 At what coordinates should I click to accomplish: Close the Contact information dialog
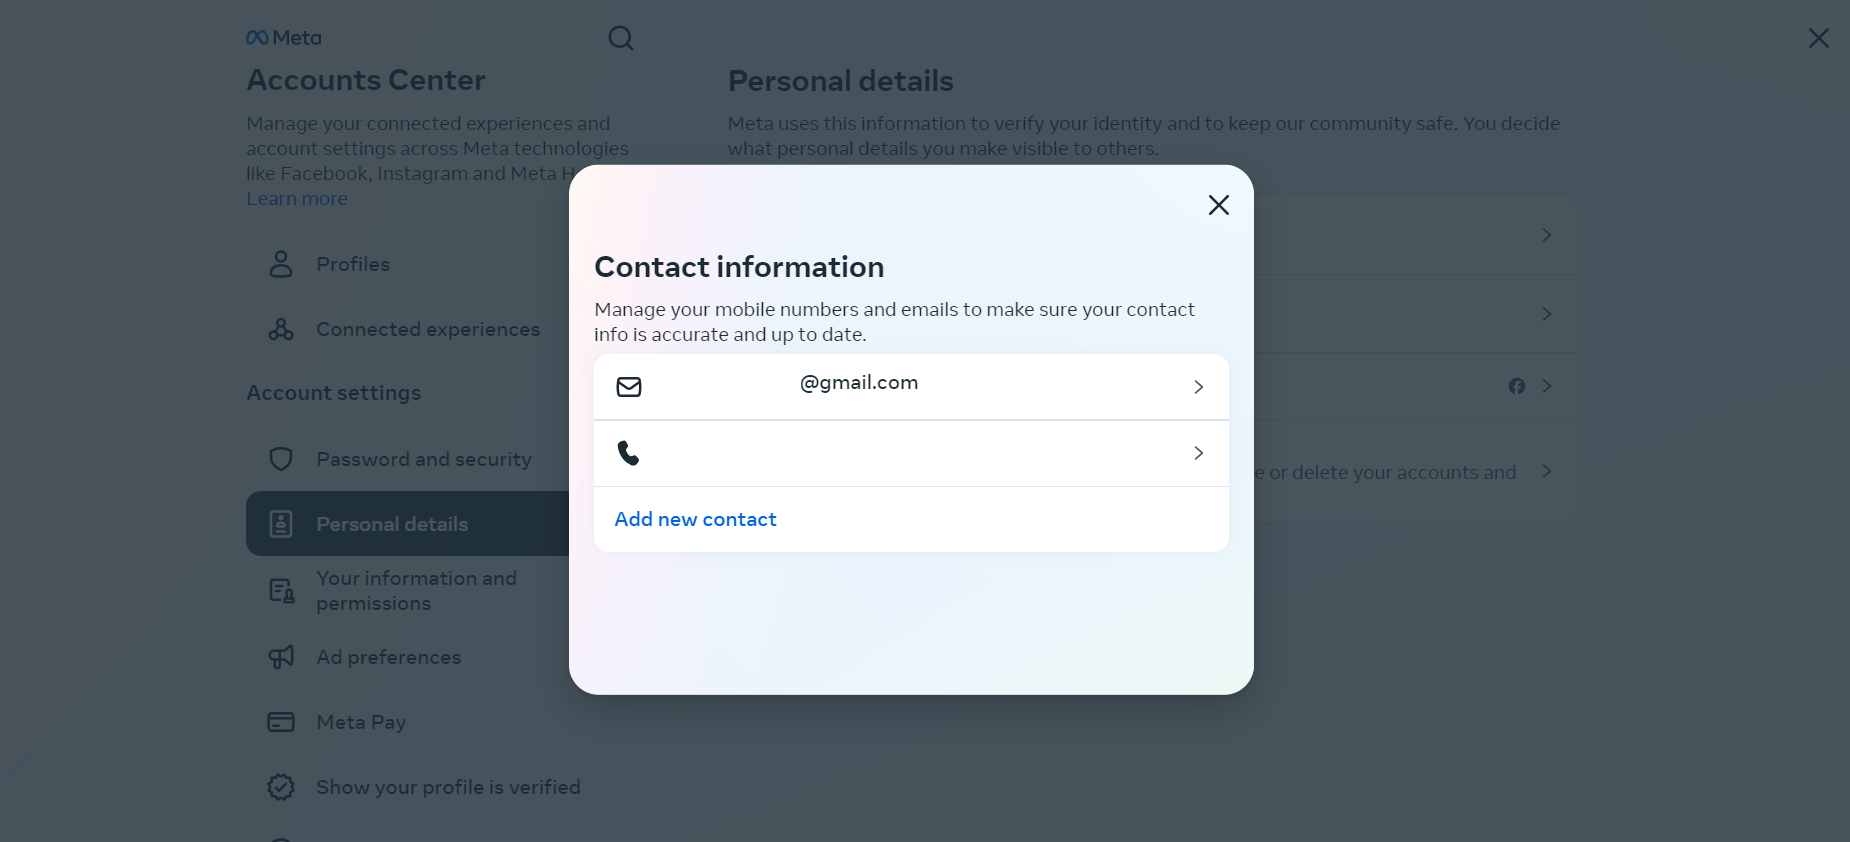click(1218, 205)
